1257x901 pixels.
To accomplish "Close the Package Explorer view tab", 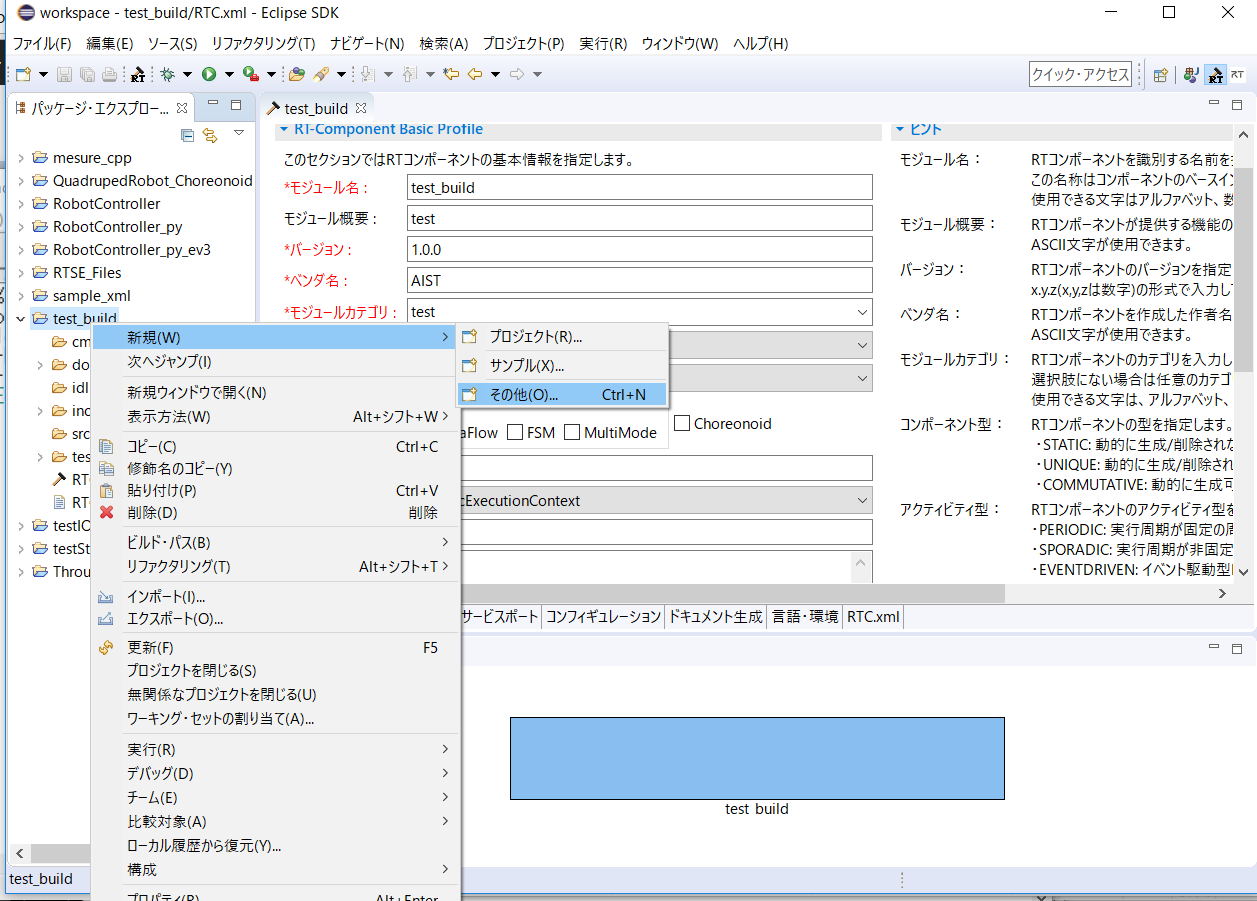I will click(x=182, y=108).
